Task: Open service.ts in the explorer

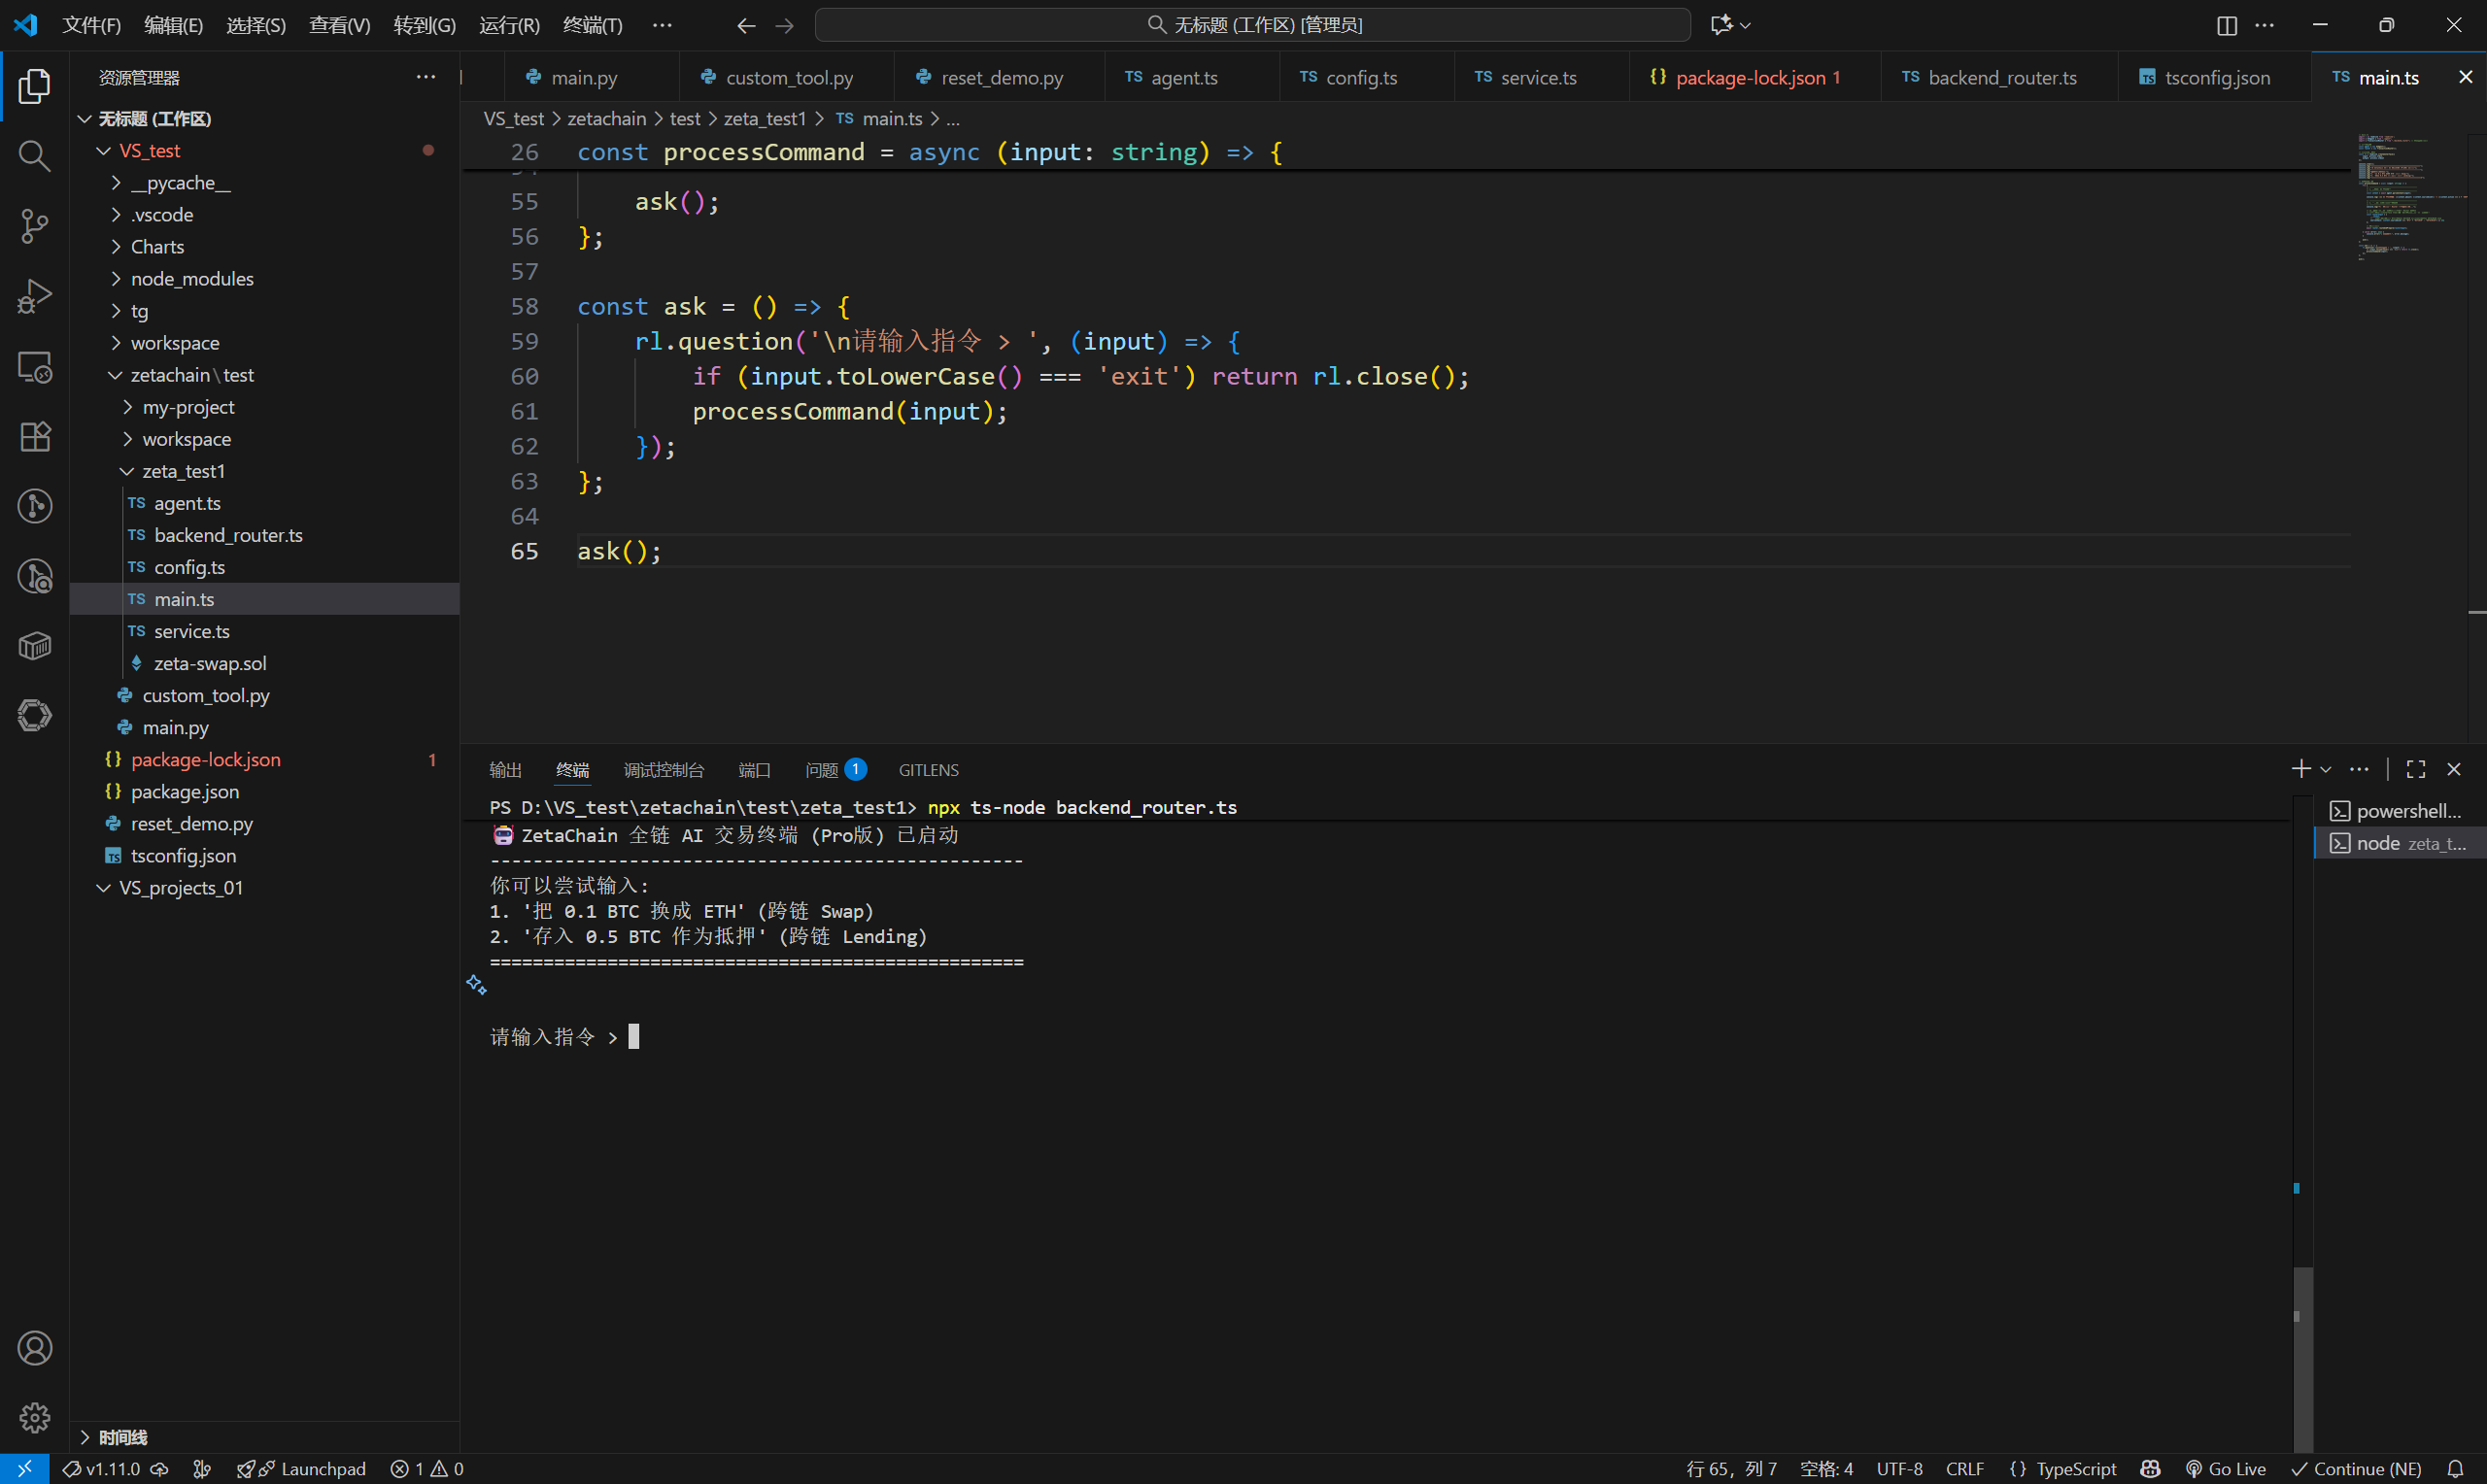Action: [x=264, y=631]
